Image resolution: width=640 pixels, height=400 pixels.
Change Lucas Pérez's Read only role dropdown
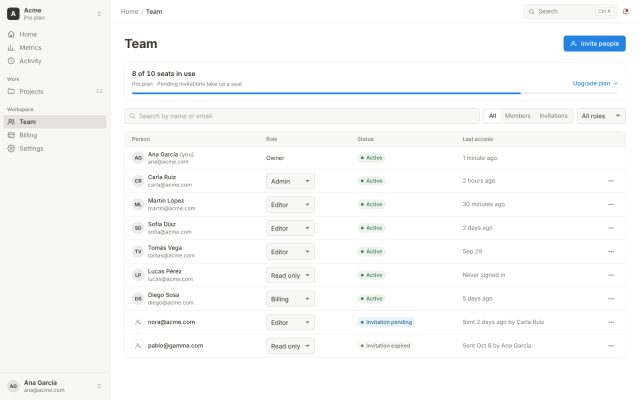pyautogui.click(x=290, y=276)
